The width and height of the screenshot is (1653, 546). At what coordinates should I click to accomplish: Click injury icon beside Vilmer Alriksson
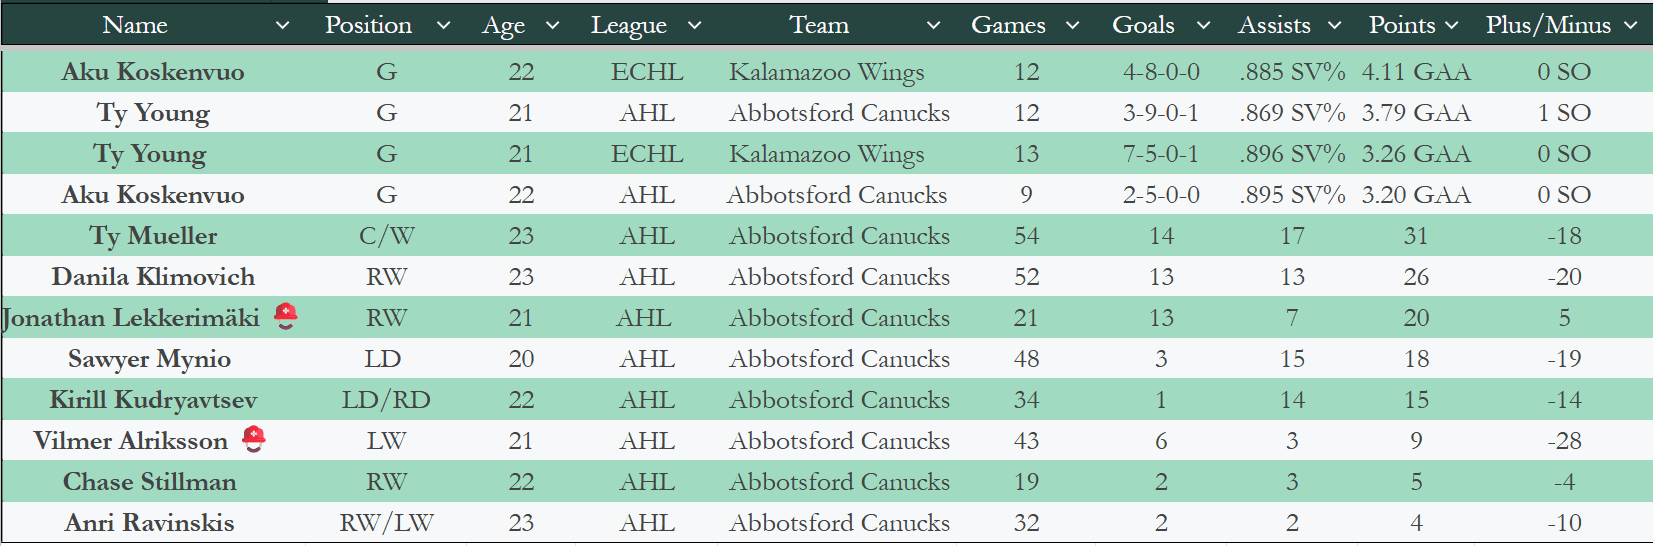tap(255, 439)
